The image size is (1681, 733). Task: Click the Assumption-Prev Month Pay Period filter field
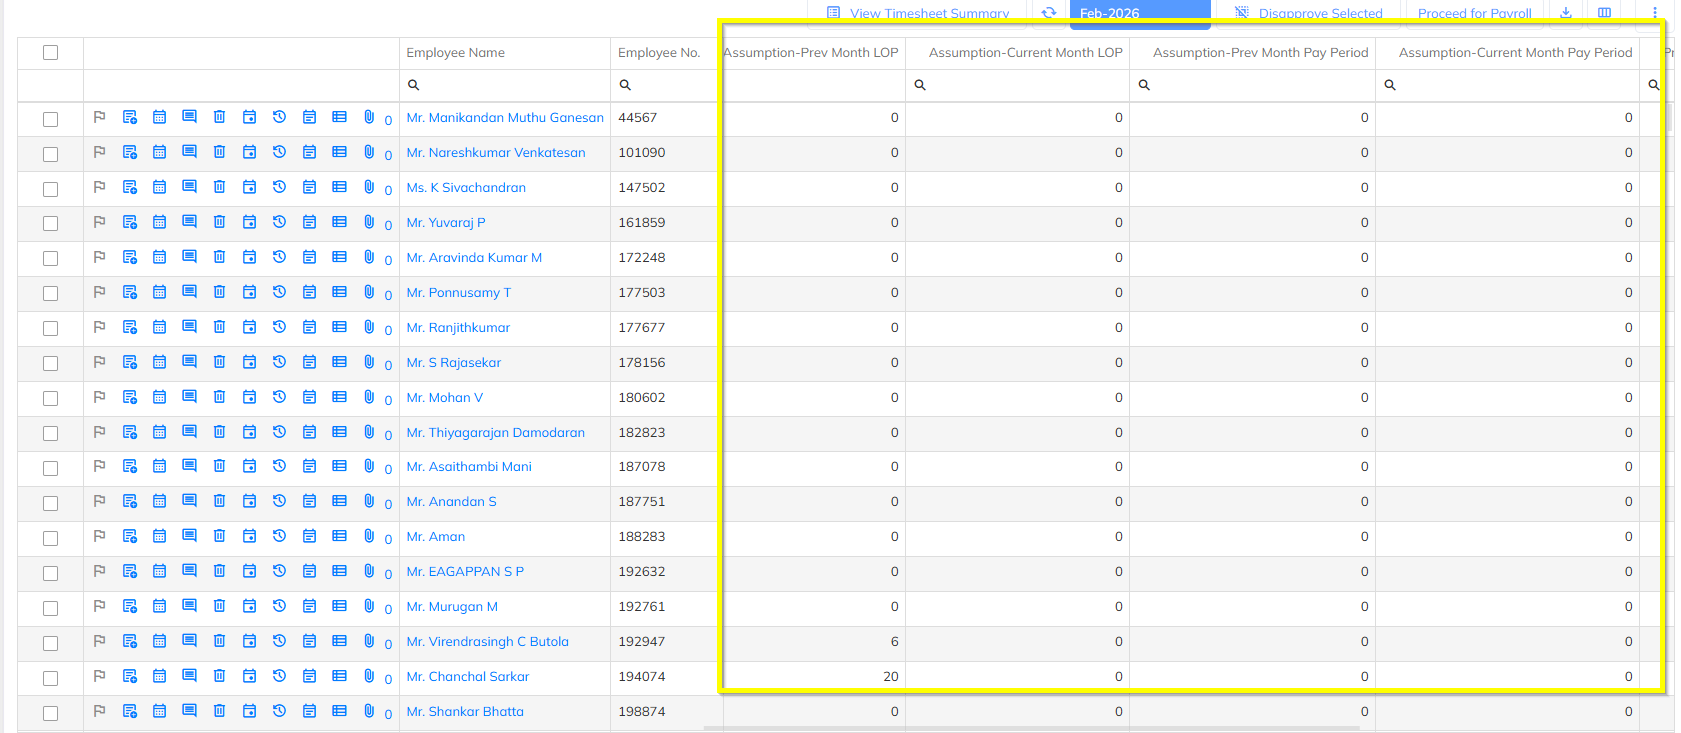pos(1253,85)
